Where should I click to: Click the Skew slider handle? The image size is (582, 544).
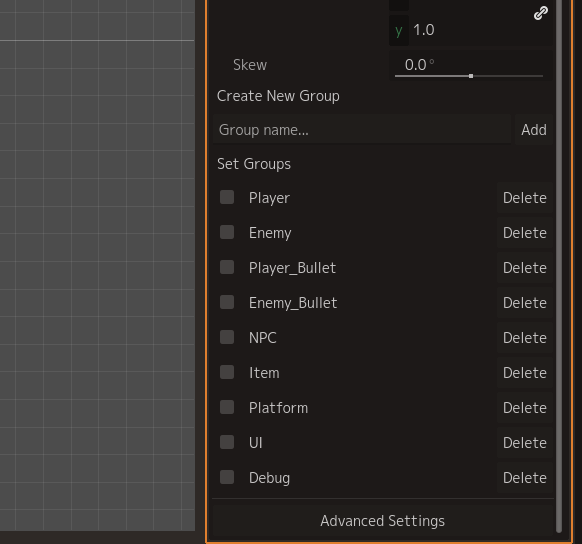(471, 76)
